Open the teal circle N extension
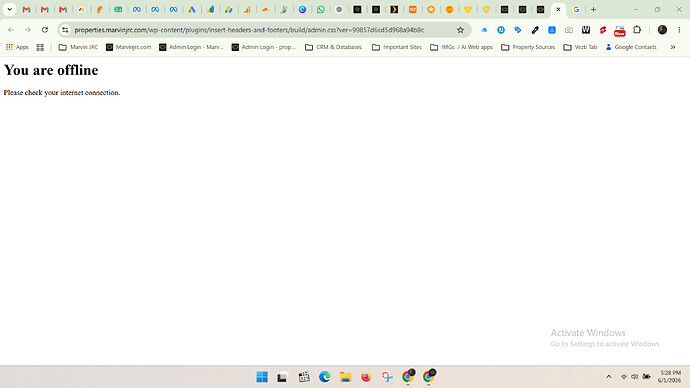The image size is (690, 388). click(501, 30)
